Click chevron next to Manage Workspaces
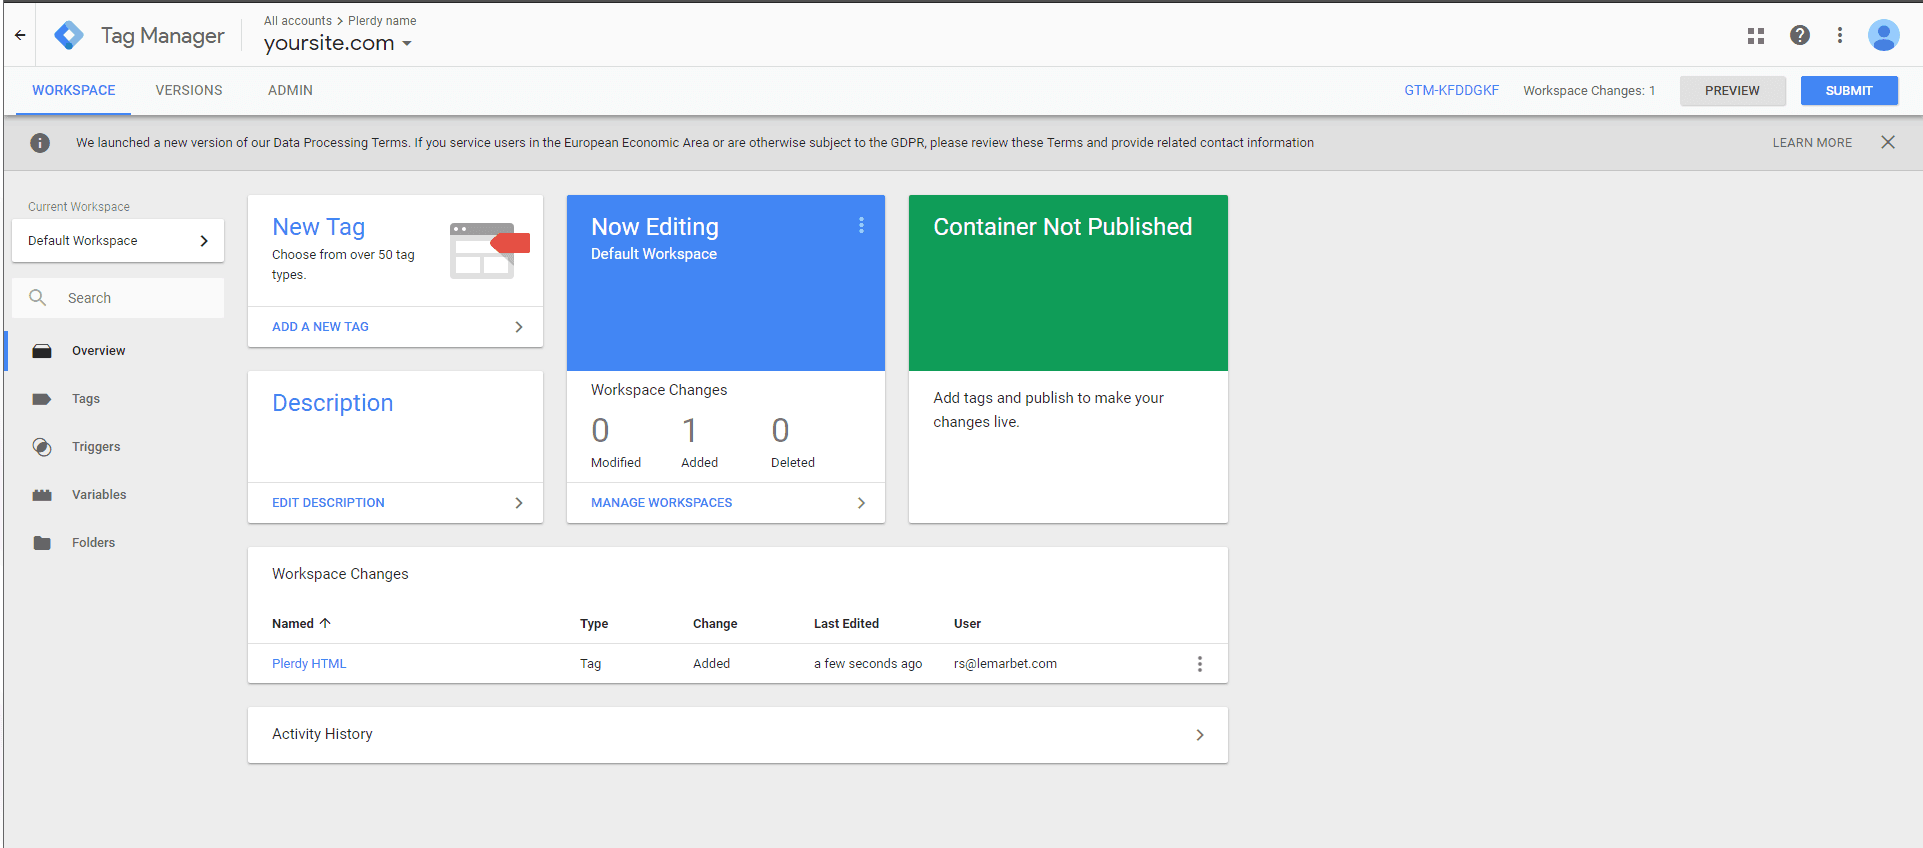This screenshot has height=848, width=1923. 861,503
